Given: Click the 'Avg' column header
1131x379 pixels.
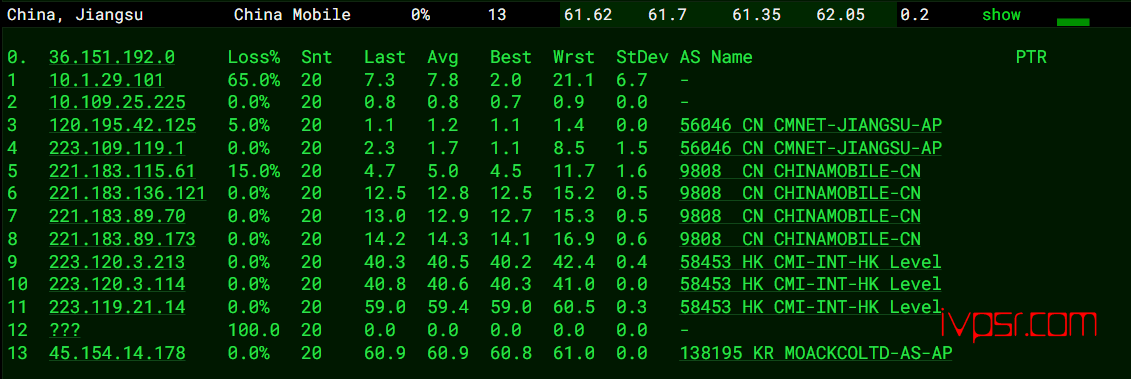Looking at the screenshot, I should click(443, 57).
